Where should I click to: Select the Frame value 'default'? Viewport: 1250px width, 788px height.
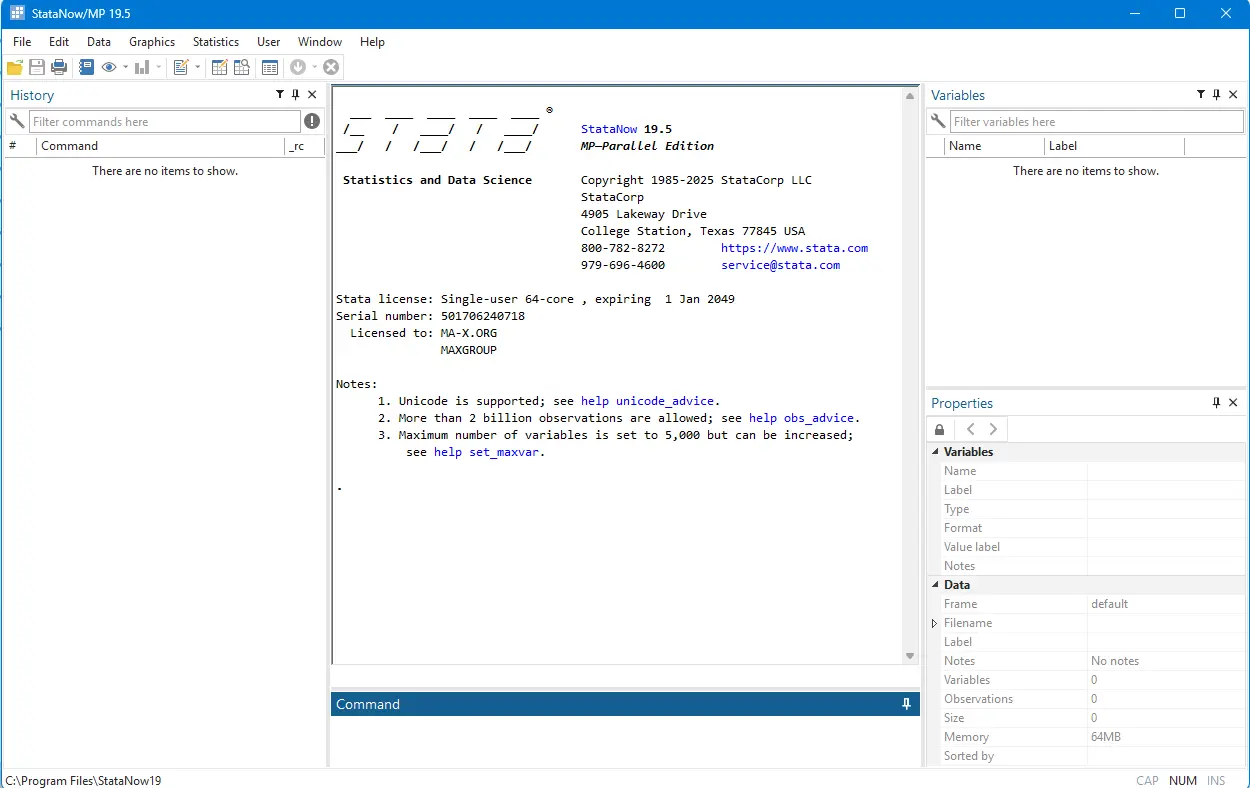1109,604
